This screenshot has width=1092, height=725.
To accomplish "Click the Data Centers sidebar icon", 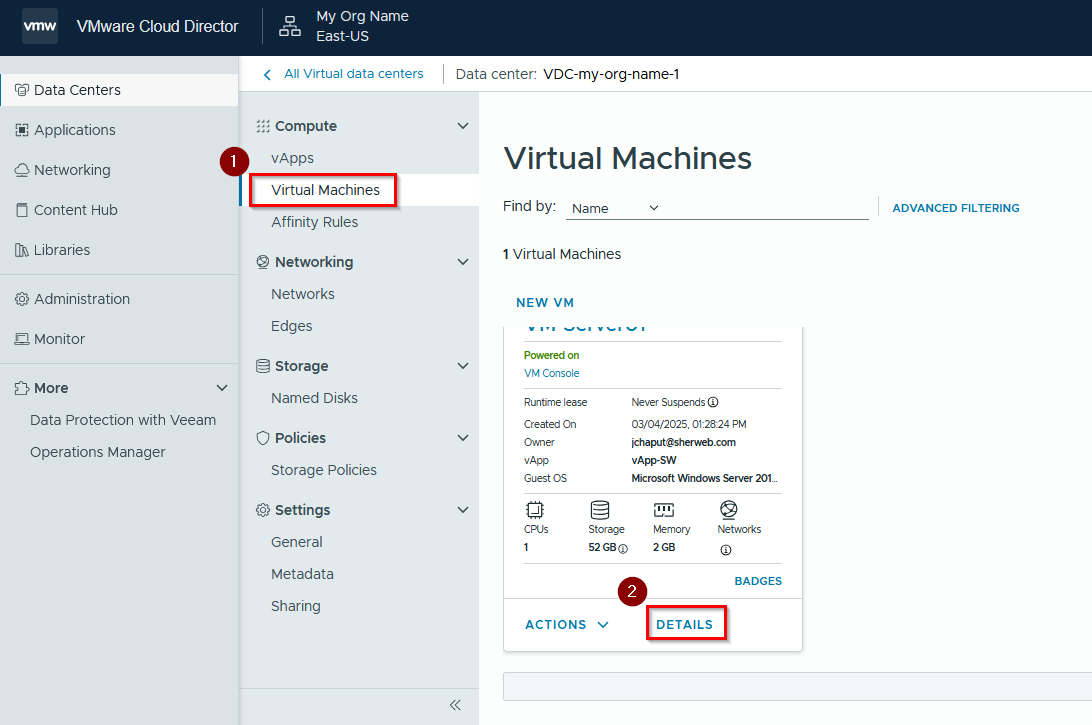I will point(22,90).
